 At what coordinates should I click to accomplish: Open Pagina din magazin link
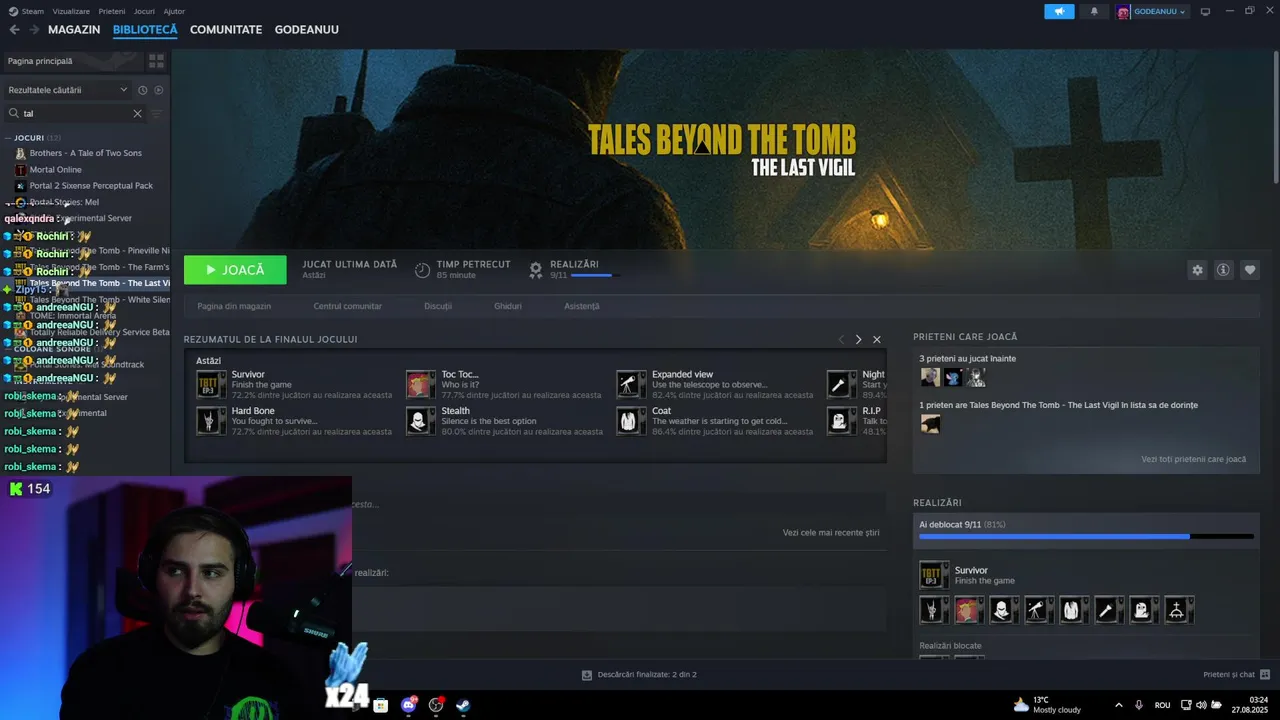(234, 306)
